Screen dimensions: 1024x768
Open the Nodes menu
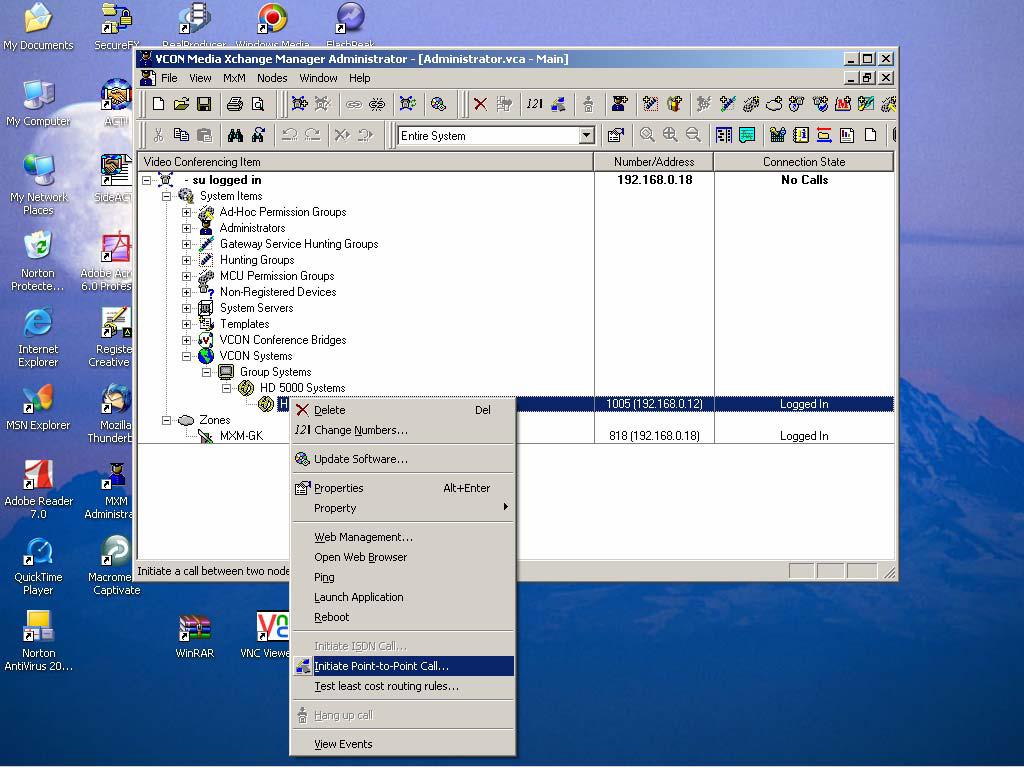pos(272,78)
